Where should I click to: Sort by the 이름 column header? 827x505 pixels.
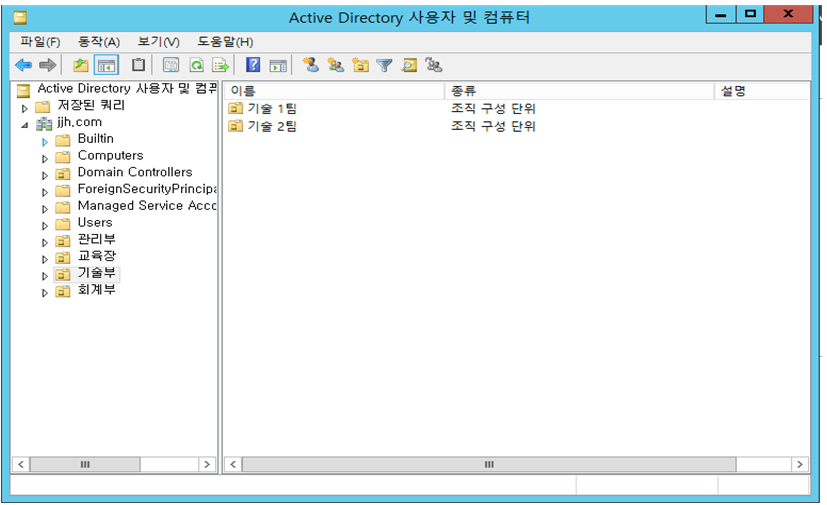(x=334, y=91)
